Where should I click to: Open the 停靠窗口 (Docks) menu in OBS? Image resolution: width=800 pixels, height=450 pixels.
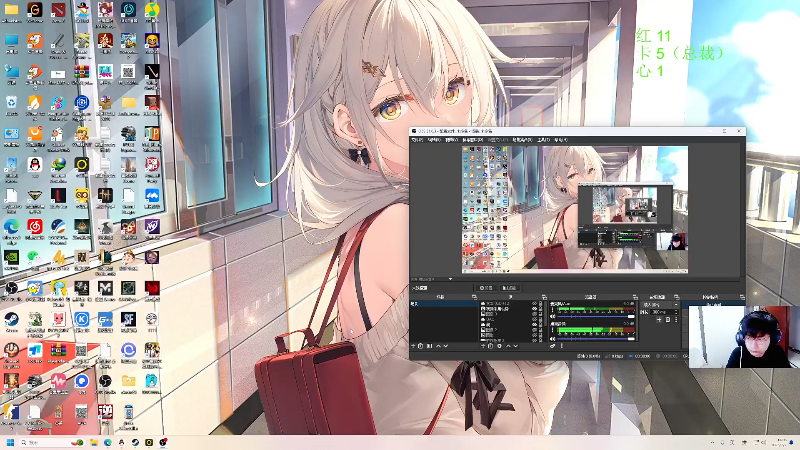coord(472,139)
